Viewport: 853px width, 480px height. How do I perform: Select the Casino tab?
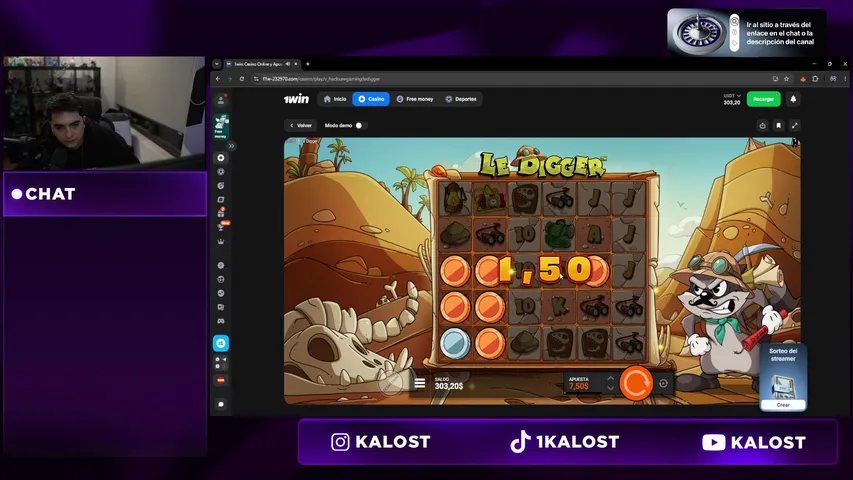coord(371,99)
